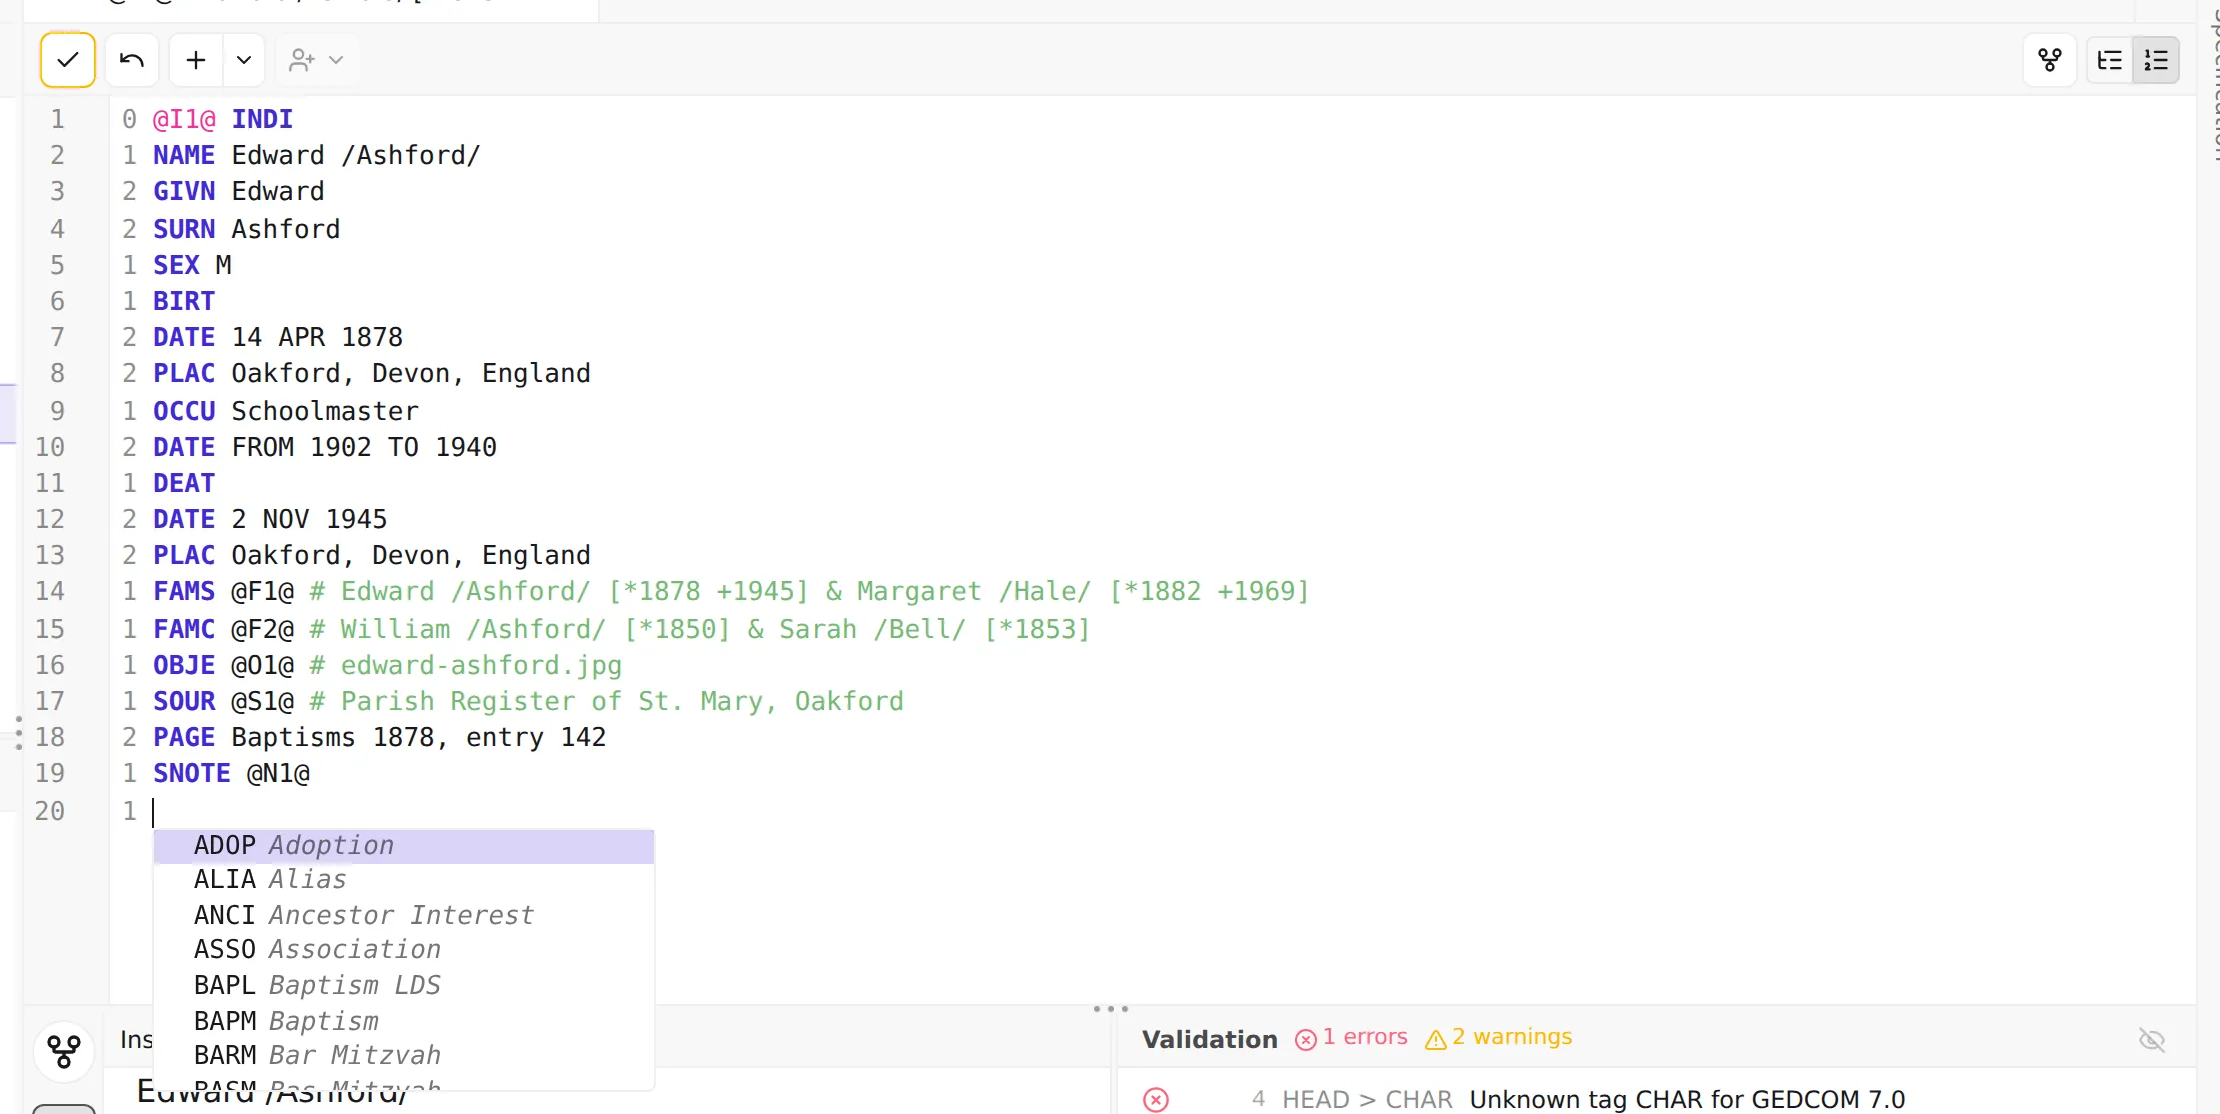Follow the @O1@ media object reference
The width and height of the screenshot is (2220, 1114).
coord(263,666)
